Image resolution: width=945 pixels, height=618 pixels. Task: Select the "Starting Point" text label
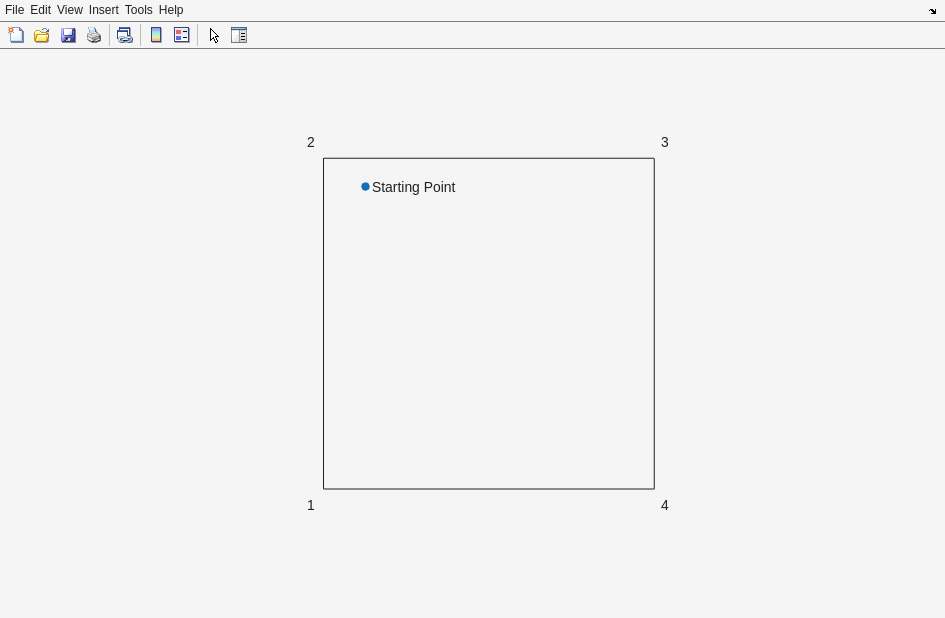[x=413, y=187]
